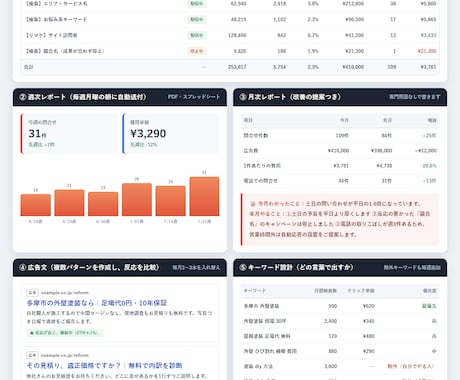
Task: Click the 広告 badge on the first ad
Action: pos(32,293)
